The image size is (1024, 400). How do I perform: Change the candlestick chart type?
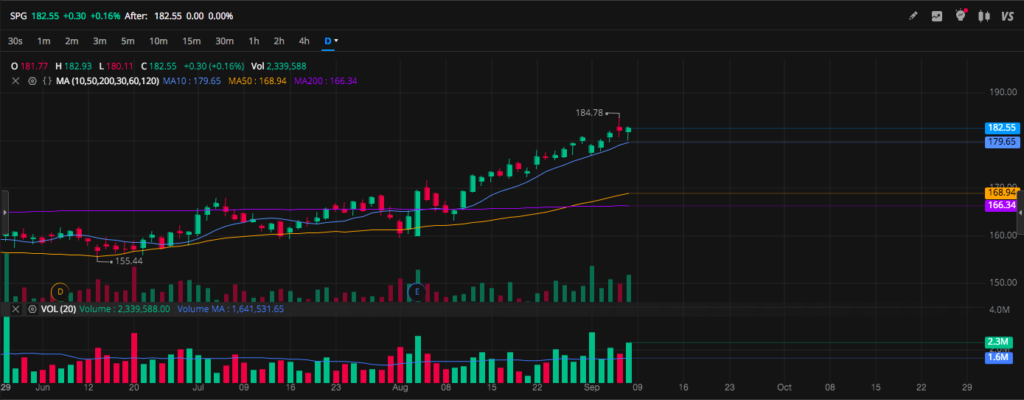click(x=986, y=16)
